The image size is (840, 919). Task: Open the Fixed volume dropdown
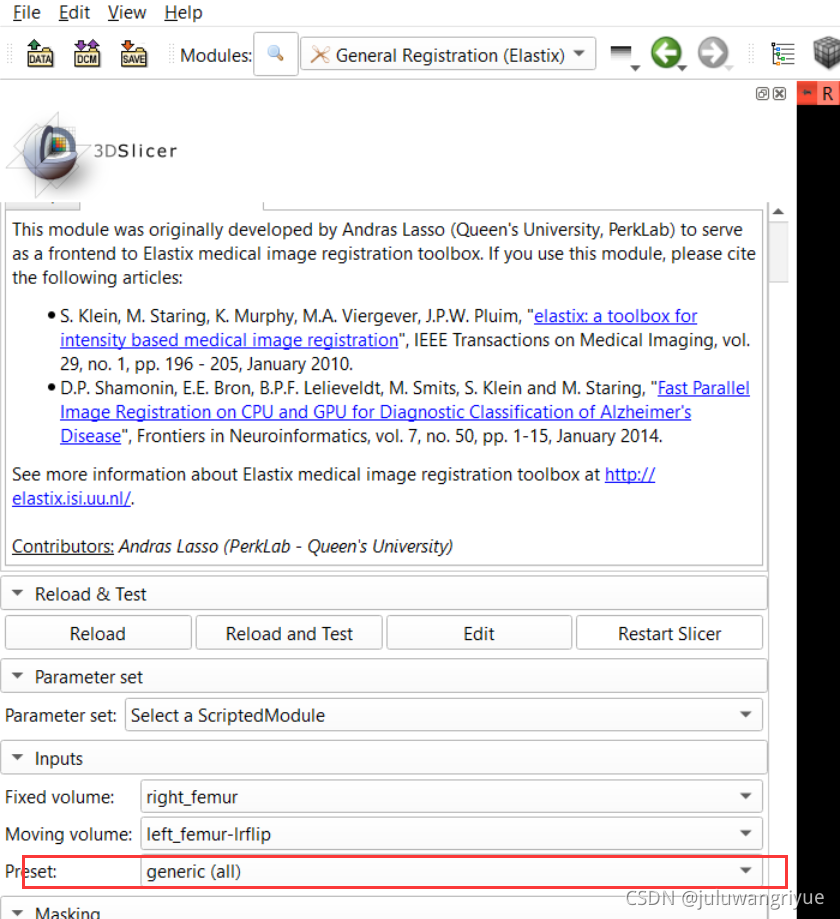coord(451,797)
